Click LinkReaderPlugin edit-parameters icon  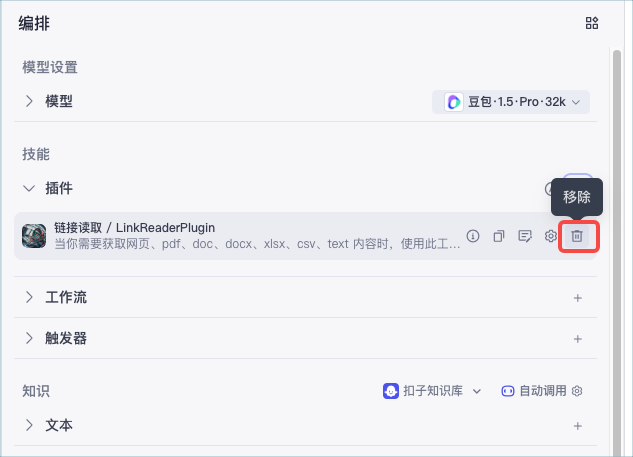[525, 236]
